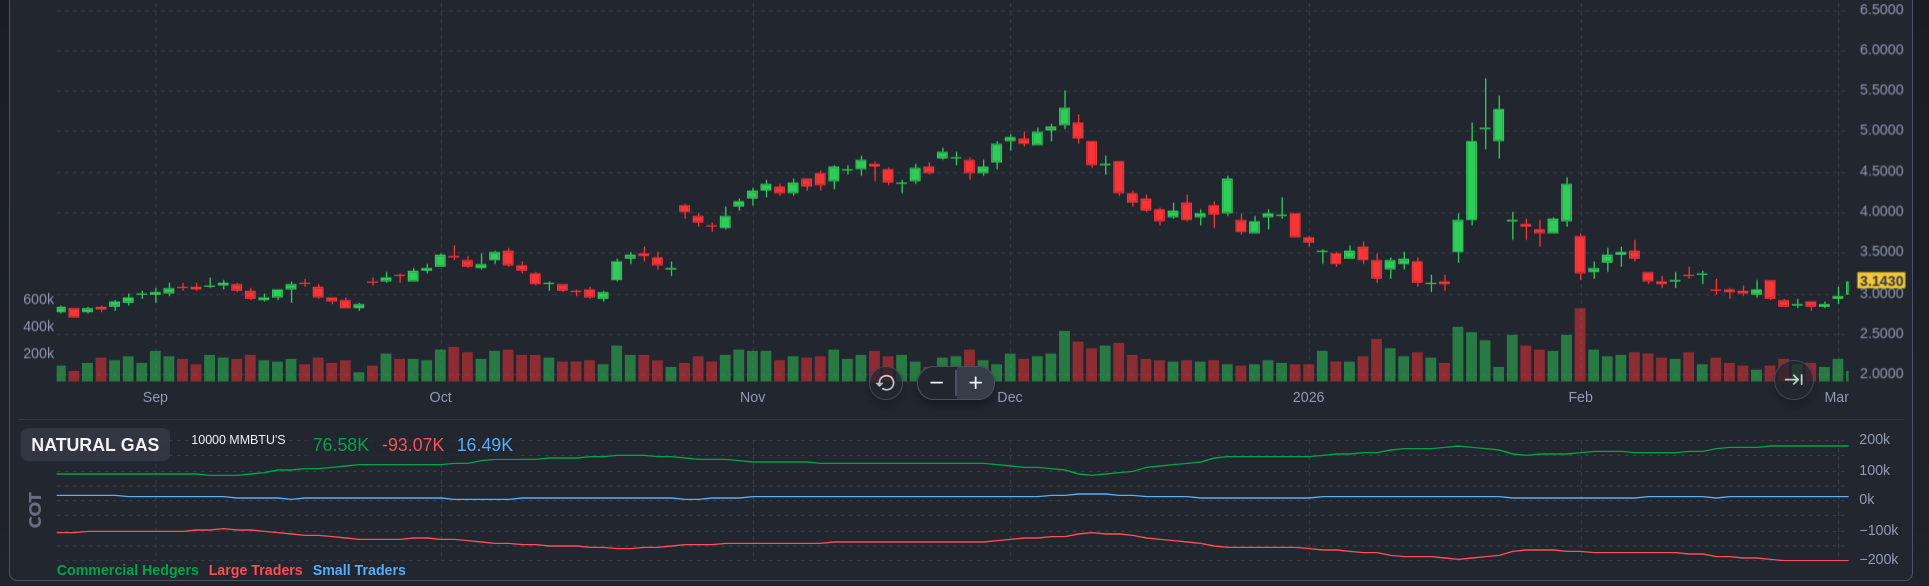Click the Feb label on time axis

[x=1580, y=397]
